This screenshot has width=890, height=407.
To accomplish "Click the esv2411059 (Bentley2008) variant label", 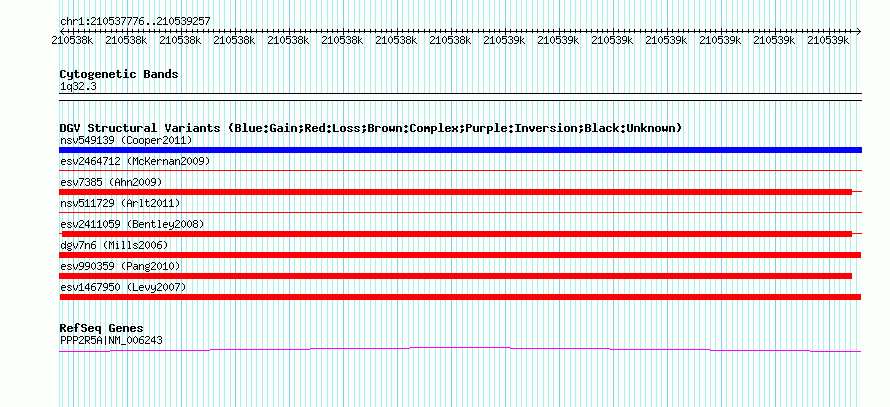I will pos(132,224).
